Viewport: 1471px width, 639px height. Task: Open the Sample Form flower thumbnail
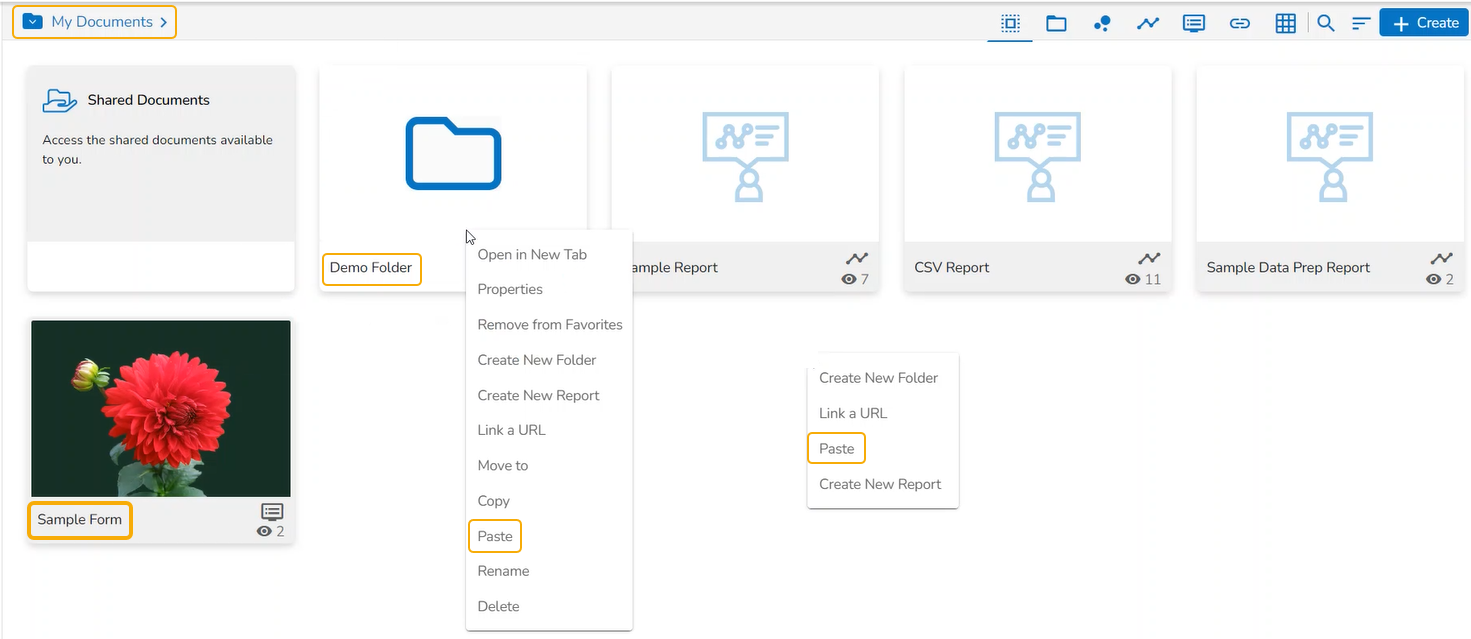(x=161, y=408)
